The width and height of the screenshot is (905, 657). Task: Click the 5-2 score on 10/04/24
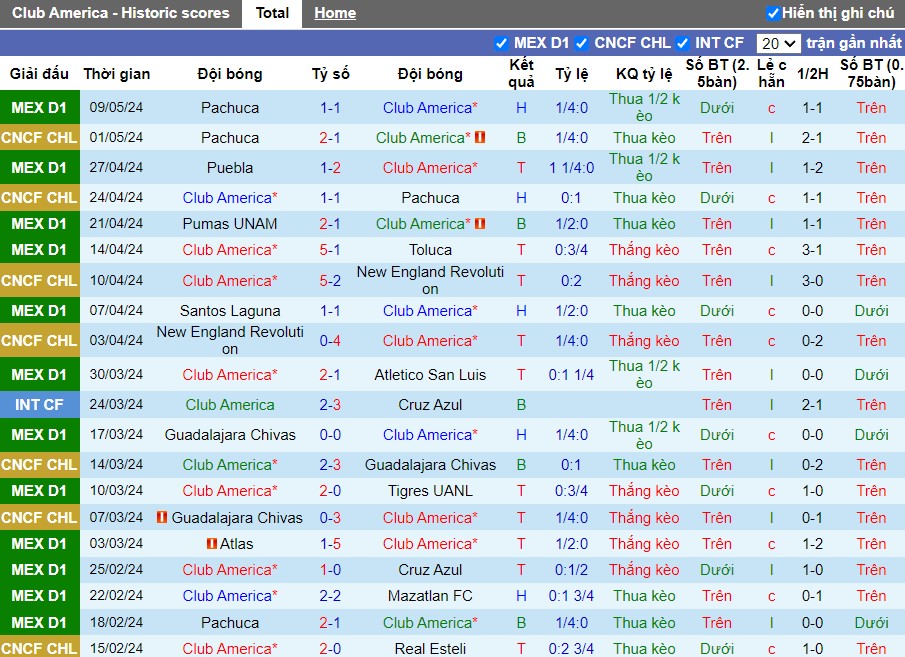tap(330, 281)
